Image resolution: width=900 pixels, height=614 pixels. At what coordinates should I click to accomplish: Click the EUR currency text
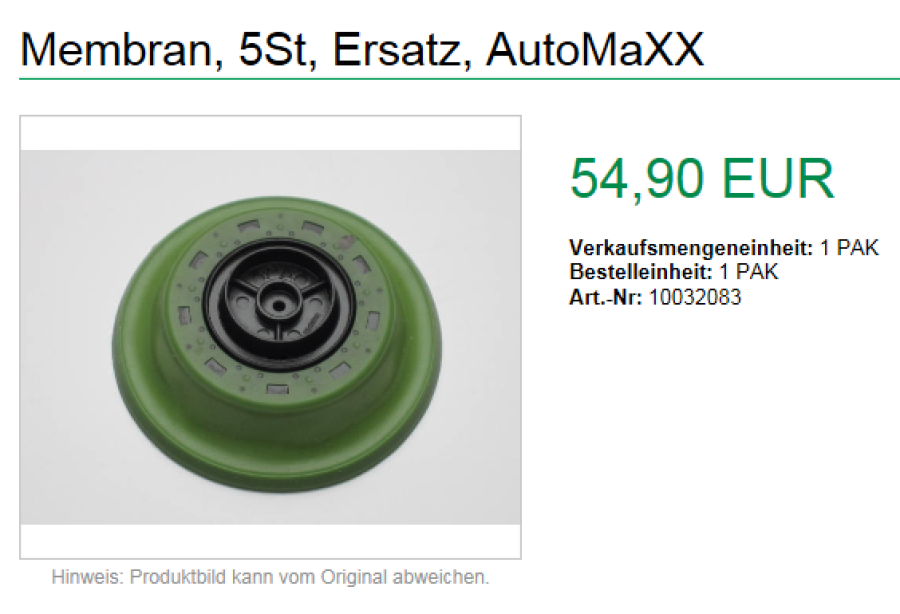click(778, 178)
